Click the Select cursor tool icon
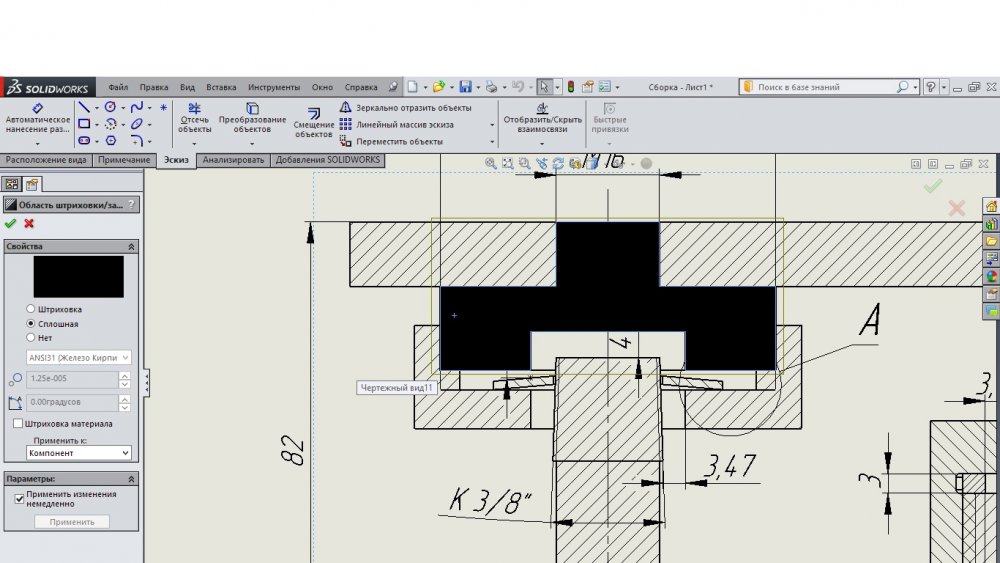This screenshot has height=563, width=1000. click(x=543, y=87)
